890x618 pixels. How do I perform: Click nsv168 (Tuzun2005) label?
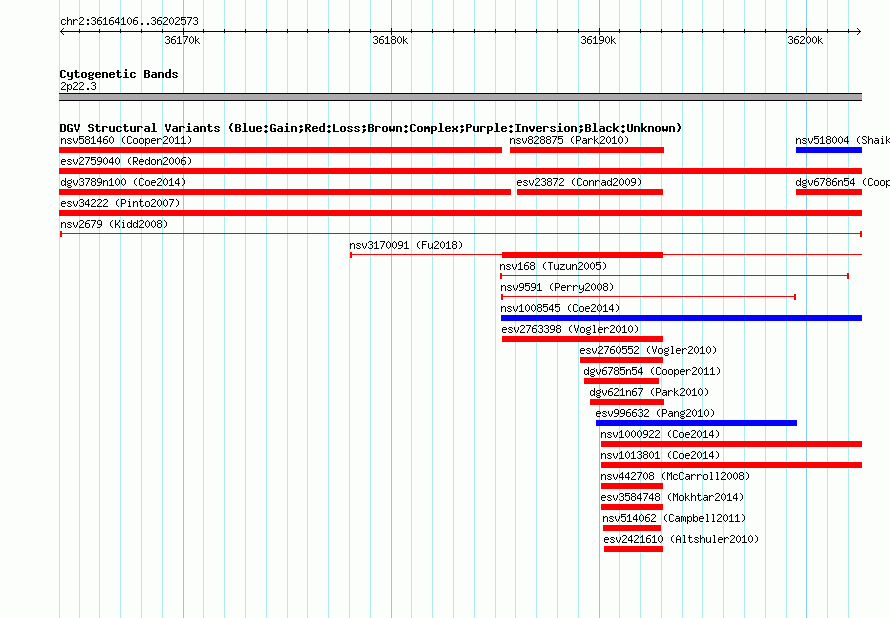[x=553, y=266]
